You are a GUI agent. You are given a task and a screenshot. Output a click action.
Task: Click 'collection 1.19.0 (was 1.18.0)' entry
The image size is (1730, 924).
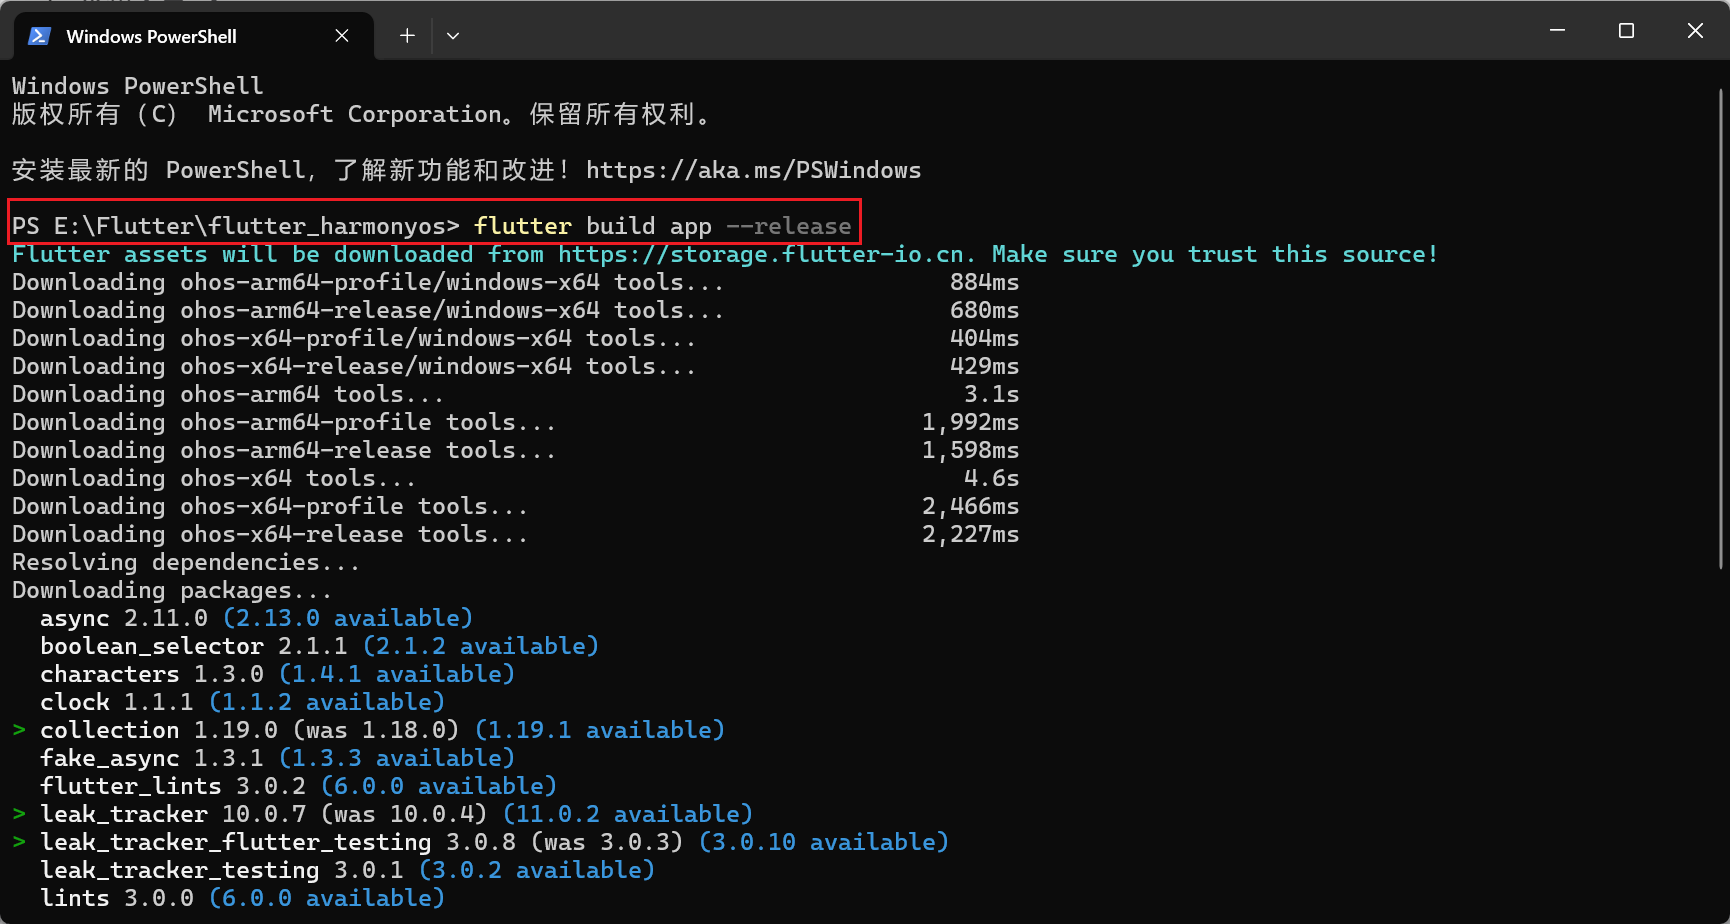[249, 730]
